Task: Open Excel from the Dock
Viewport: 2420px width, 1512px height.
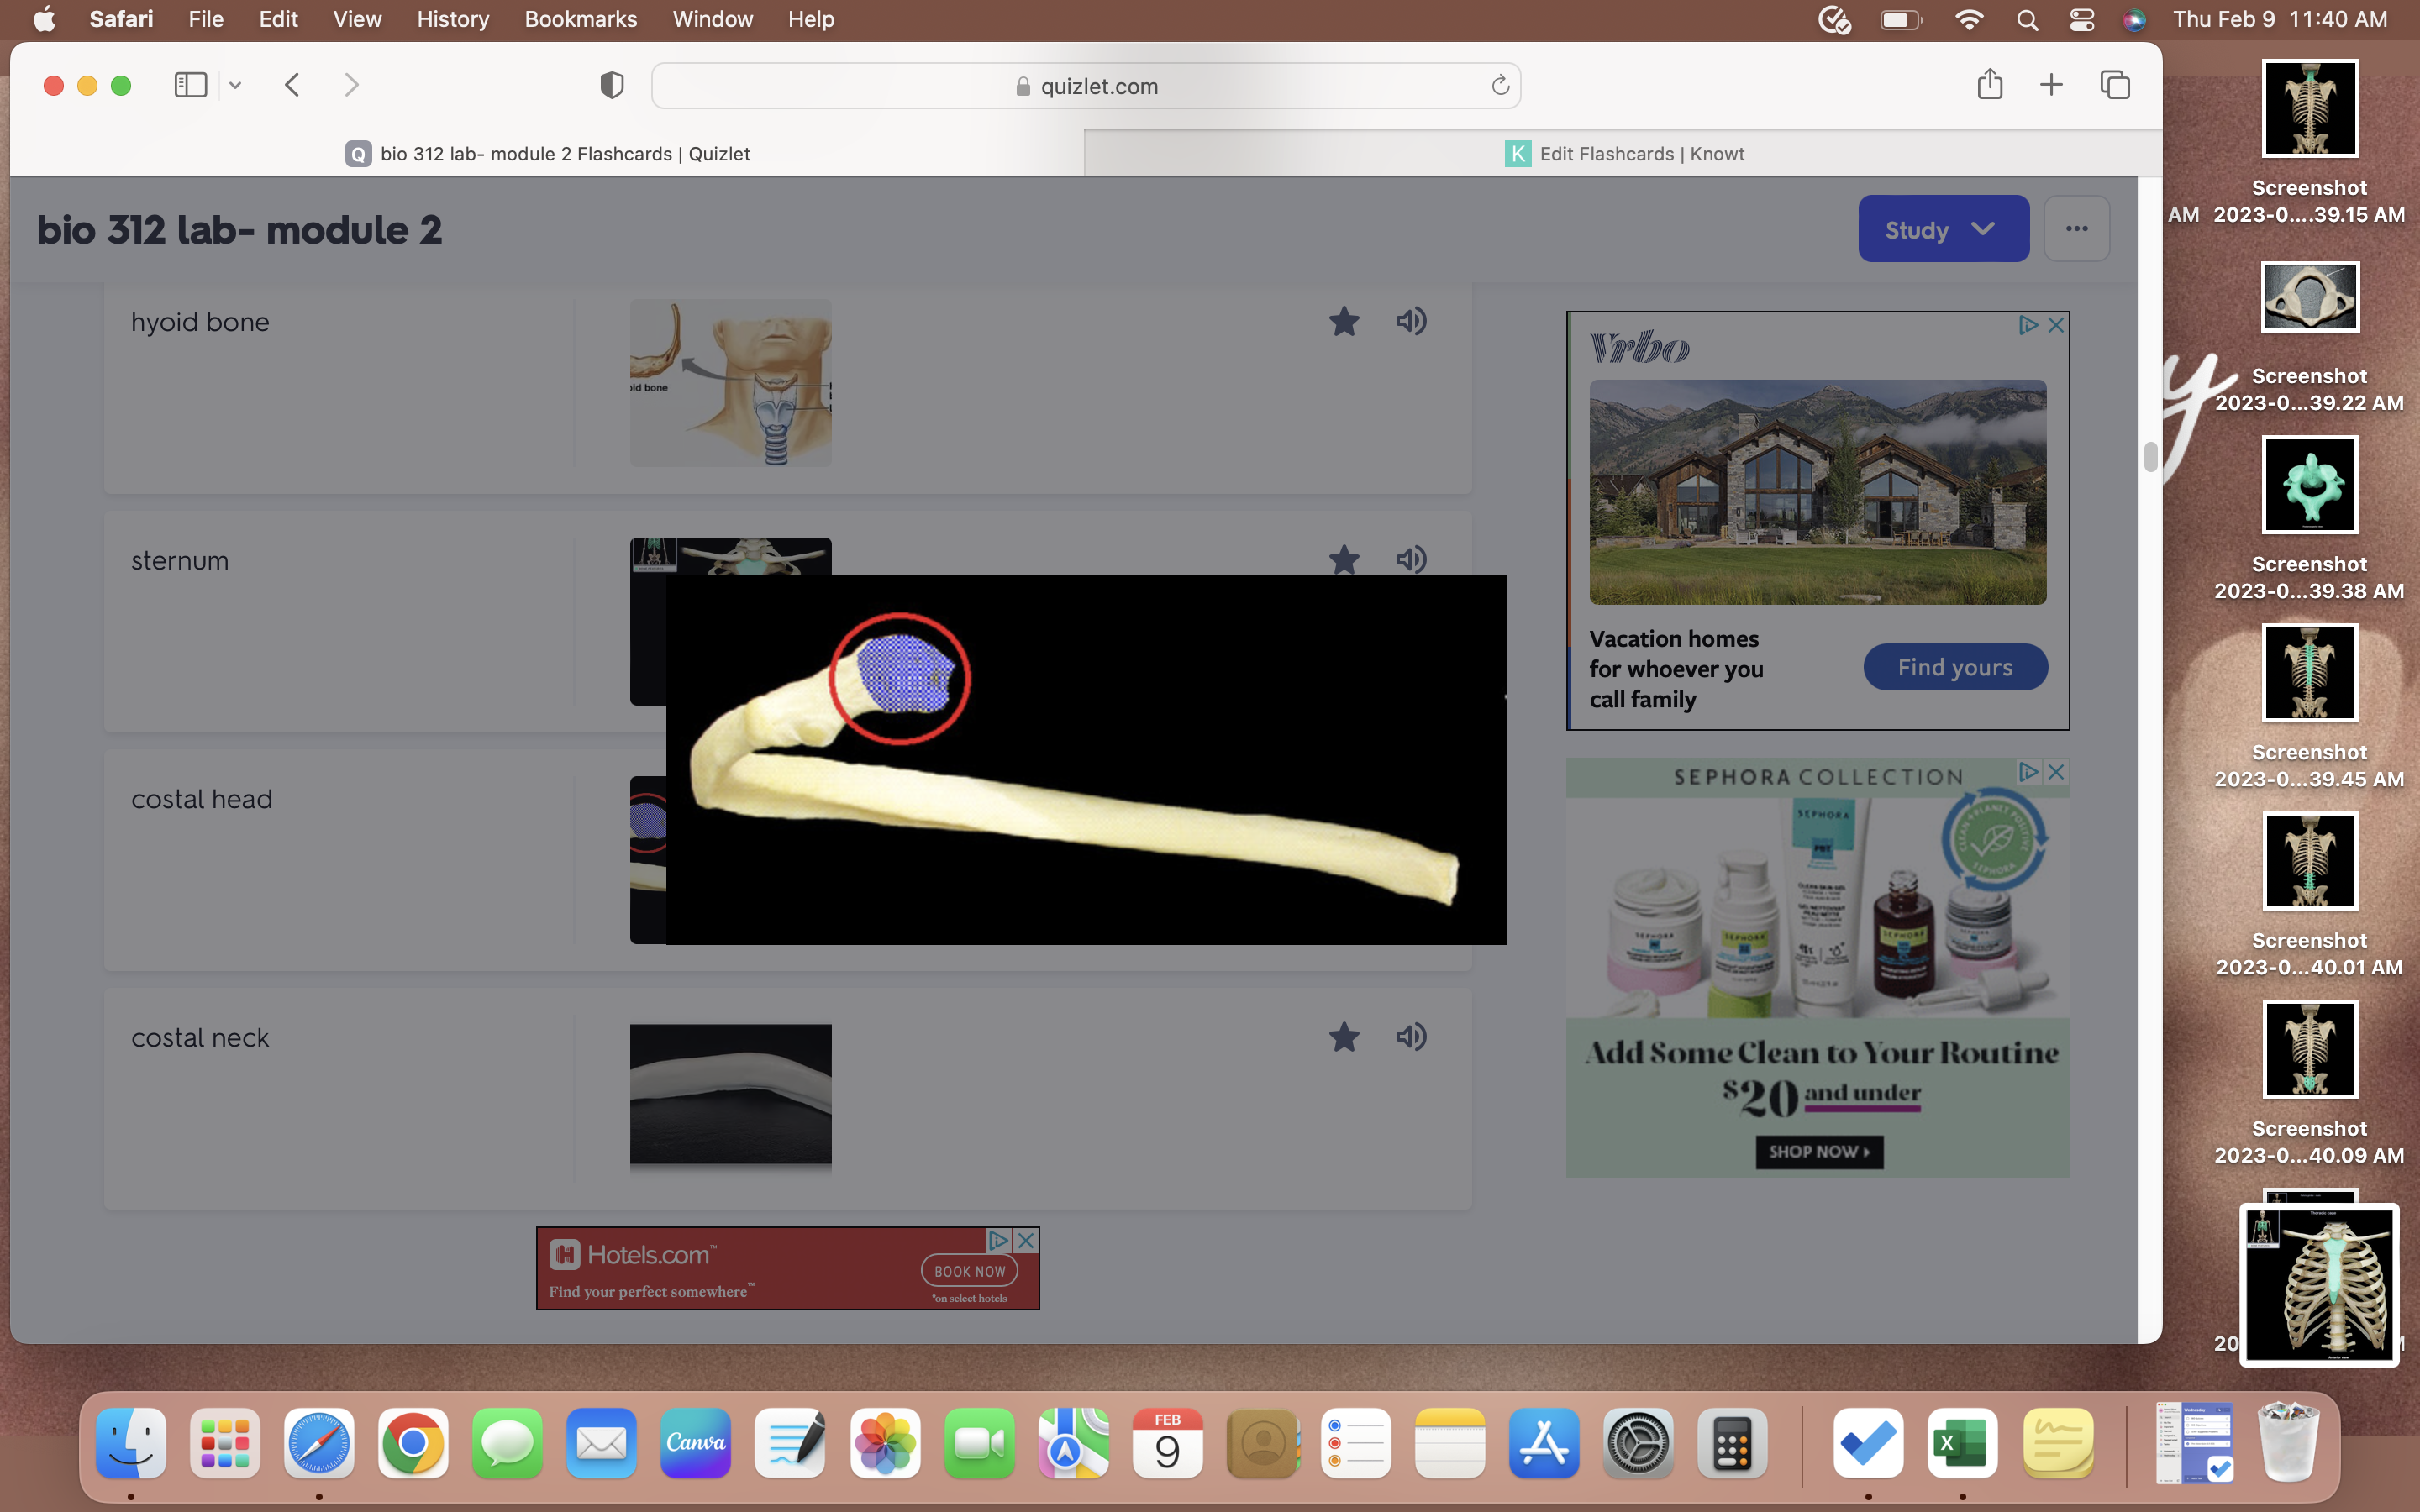Action: [1962, 1443]
